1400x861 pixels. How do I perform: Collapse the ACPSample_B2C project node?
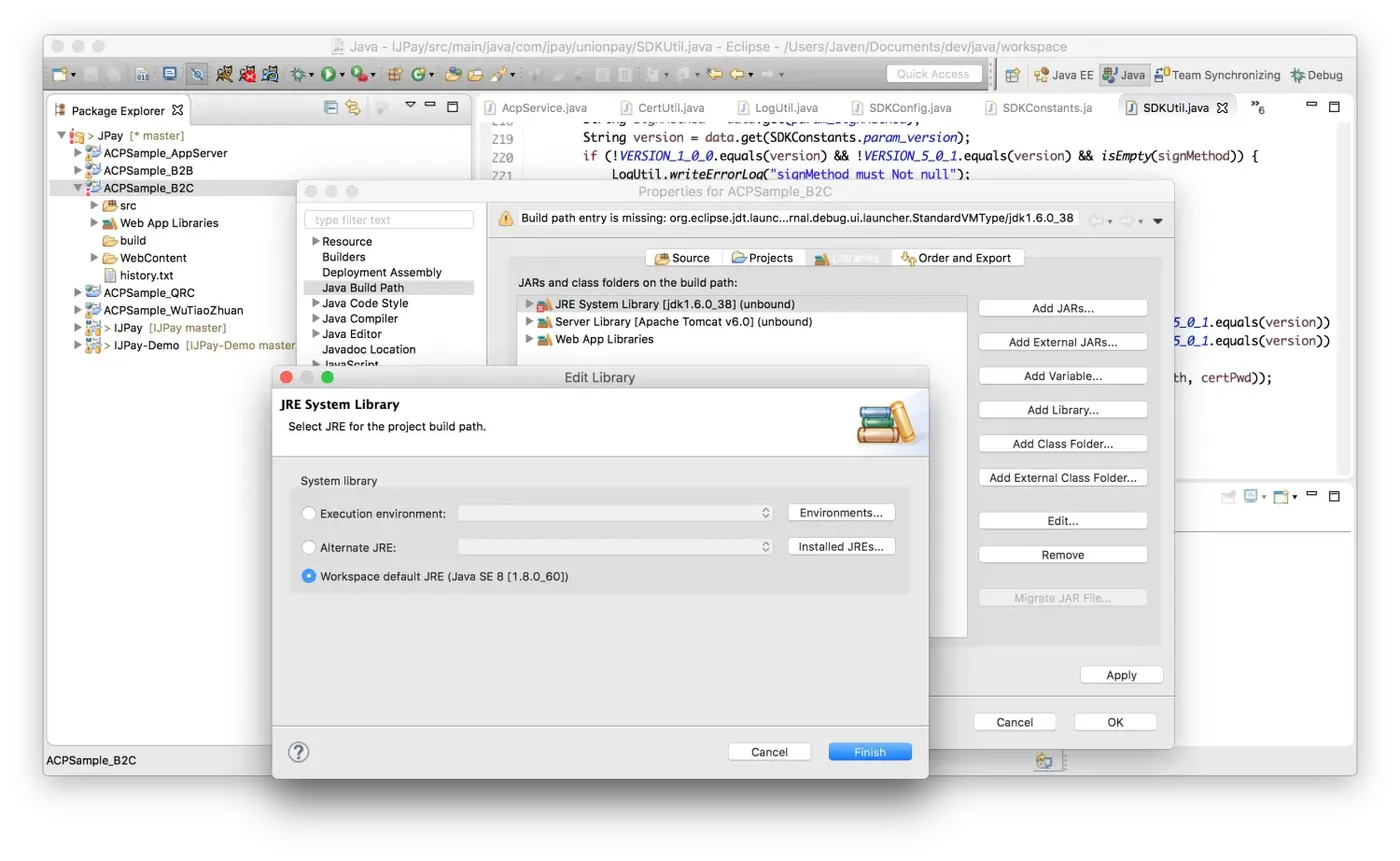click(79, 187)
